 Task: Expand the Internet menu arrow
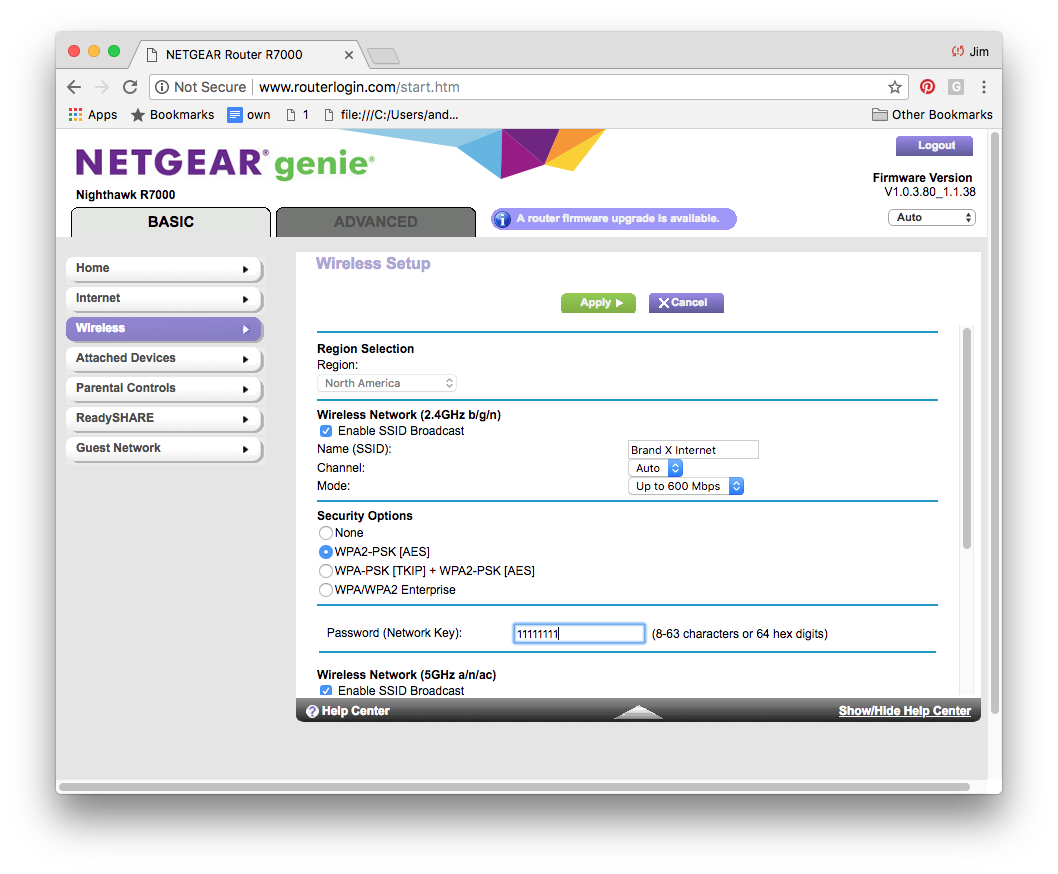pyautogui.click(x=246, y=299)
